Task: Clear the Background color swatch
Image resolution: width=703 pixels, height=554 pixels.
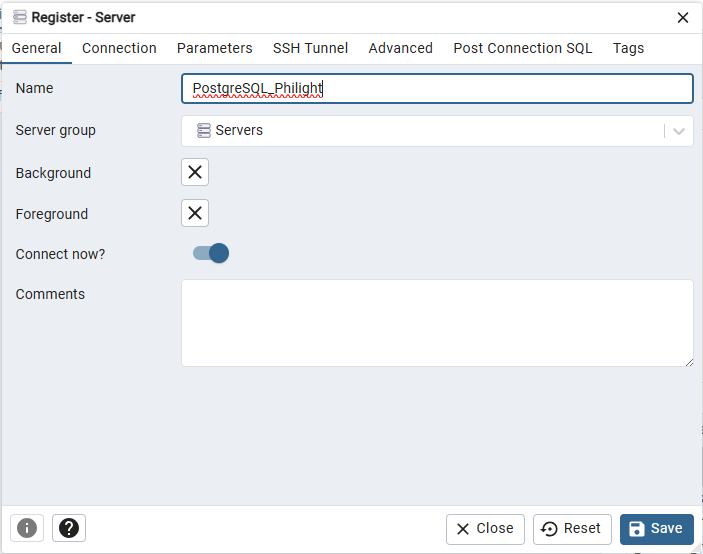Action: coord(195,172)
